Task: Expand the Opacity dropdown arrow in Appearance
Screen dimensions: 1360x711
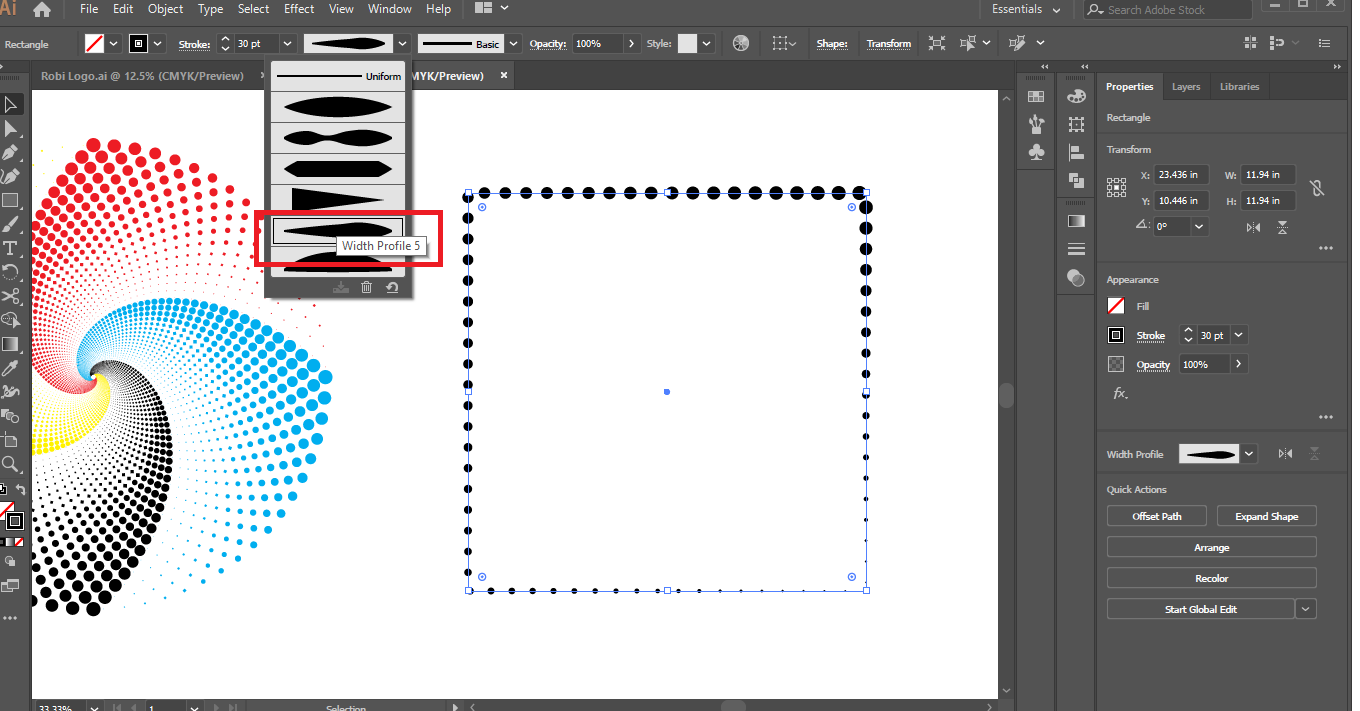Action: tap(1239, 364)
